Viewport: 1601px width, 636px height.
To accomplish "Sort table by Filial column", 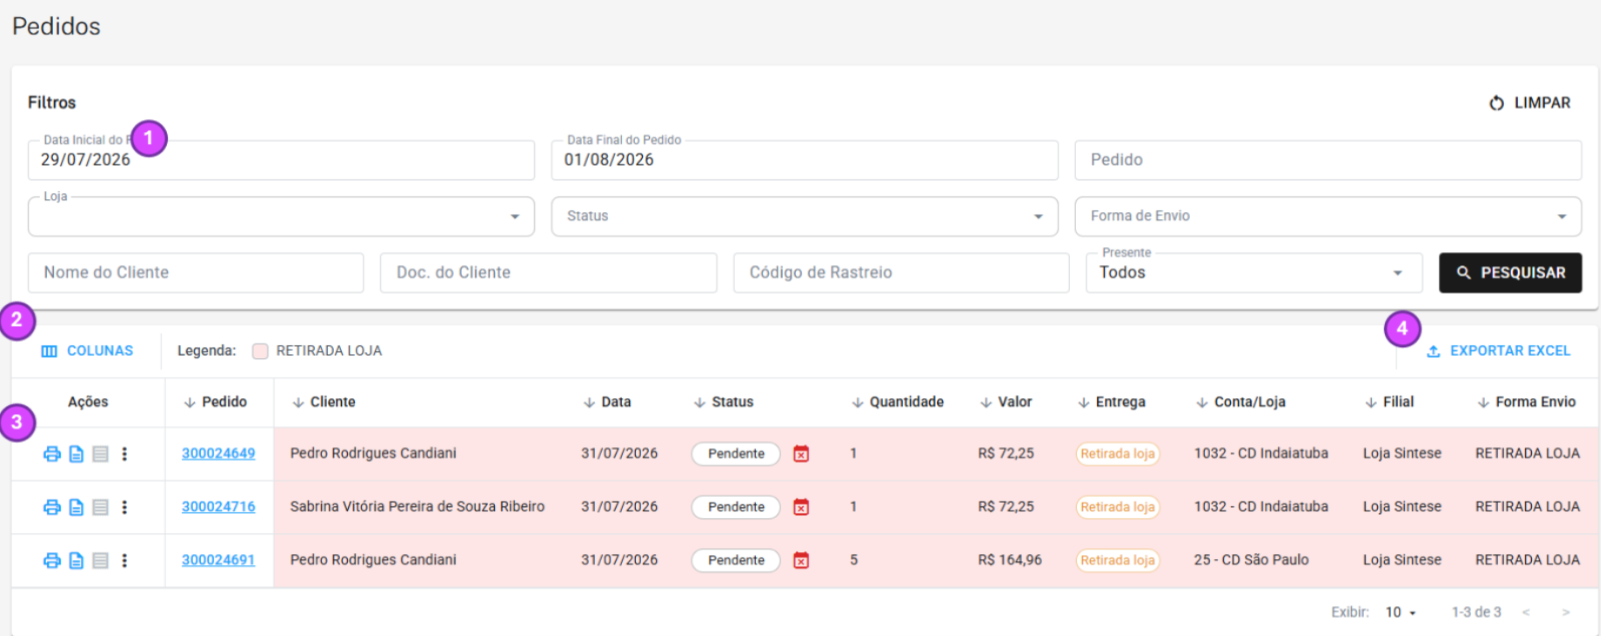I will (1389, 402).
